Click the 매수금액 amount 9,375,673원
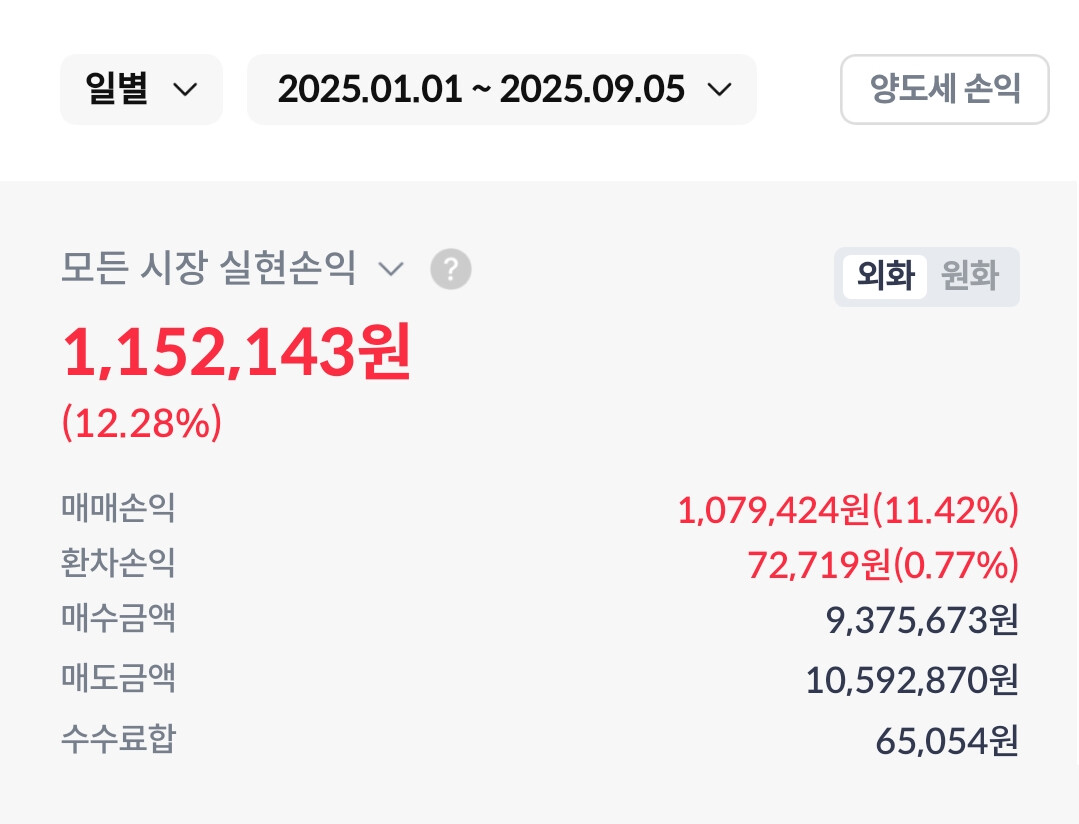1079x824 pixels. pos(921,620)
